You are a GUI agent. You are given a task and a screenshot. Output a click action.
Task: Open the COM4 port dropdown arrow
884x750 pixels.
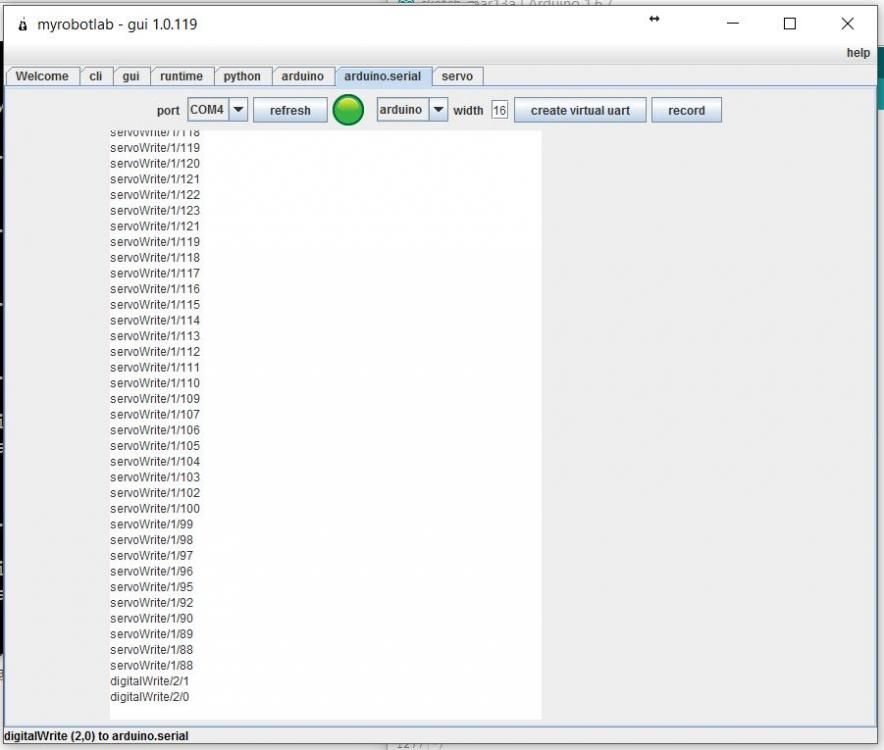[x=238, y=109]
